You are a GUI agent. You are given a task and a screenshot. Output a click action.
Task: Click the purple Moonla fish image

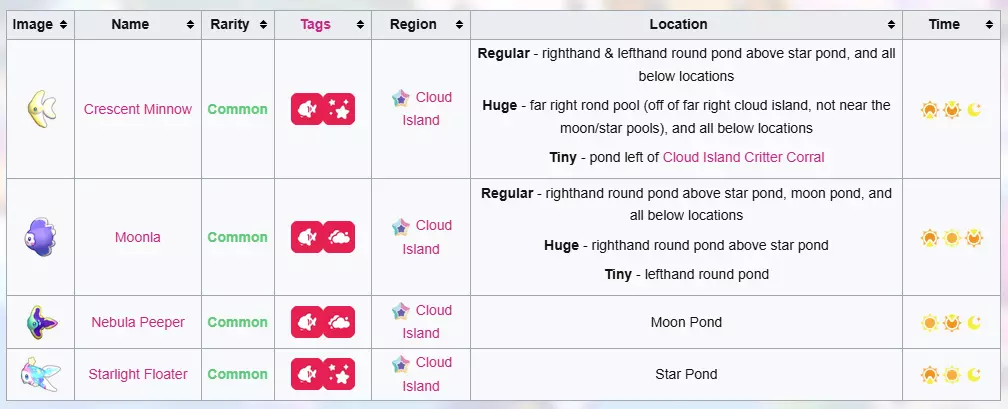39,237
